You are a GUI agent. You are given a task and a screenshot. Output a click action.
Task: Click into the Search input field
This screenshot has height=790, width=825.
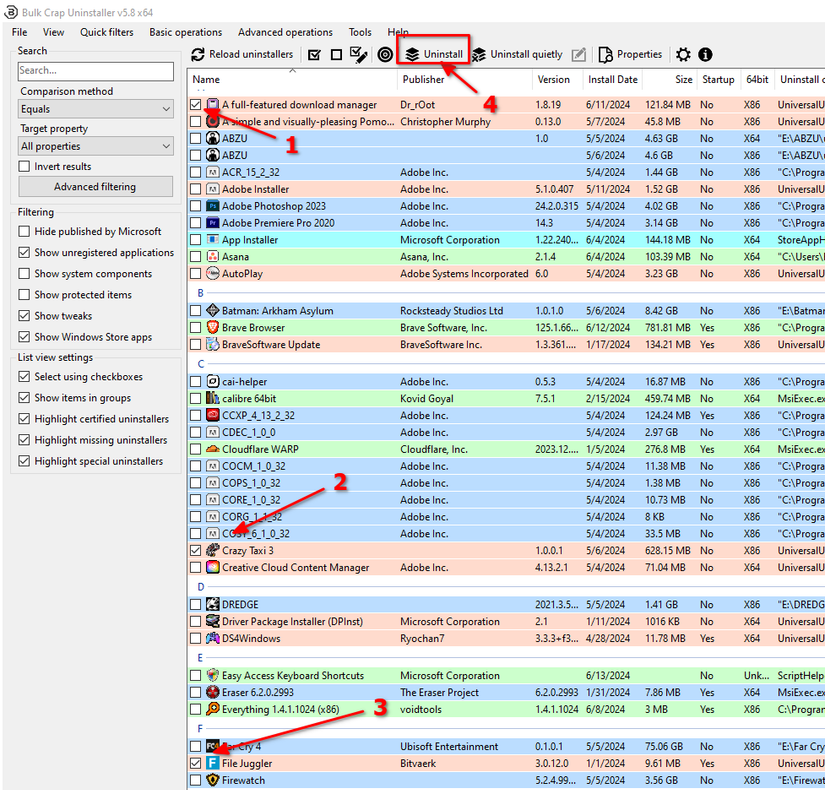[96, 71]
